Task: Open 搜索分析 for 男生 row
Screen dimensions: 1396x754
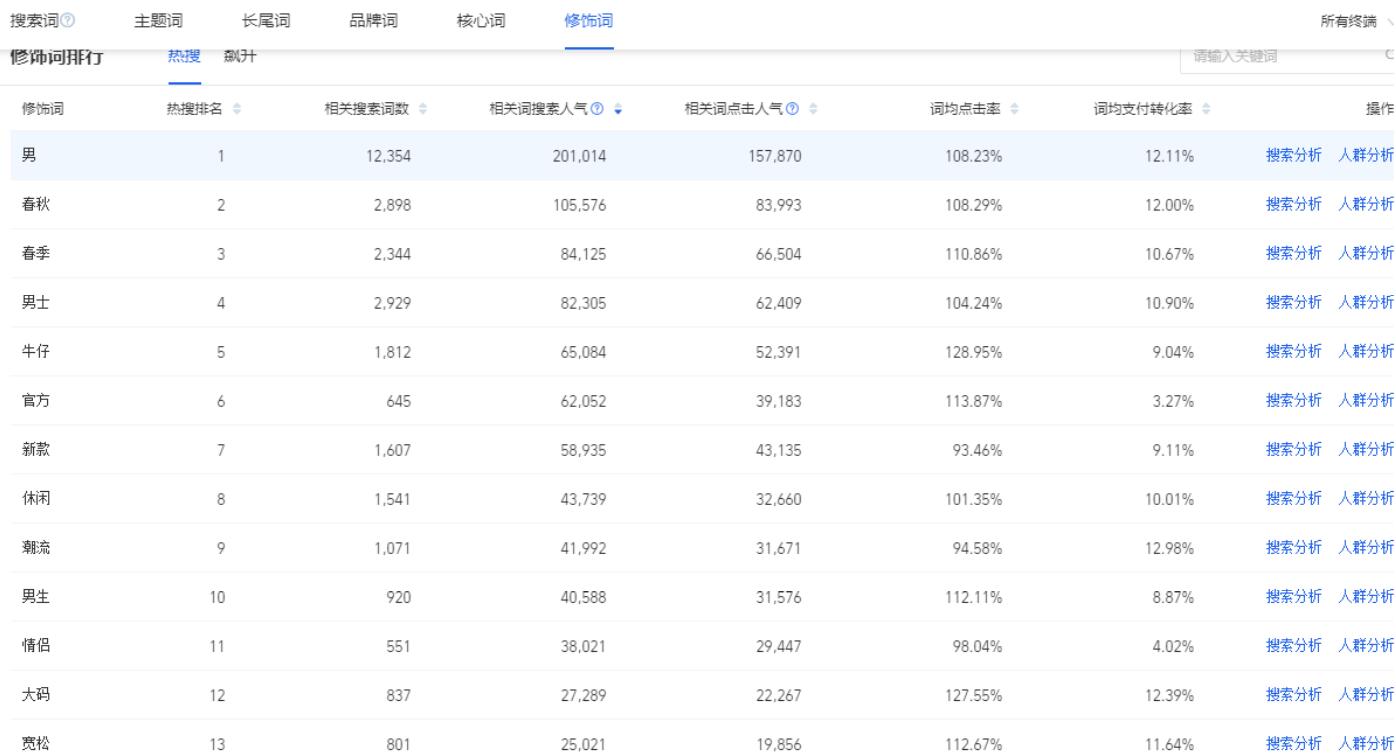Action: point(1294,596)
